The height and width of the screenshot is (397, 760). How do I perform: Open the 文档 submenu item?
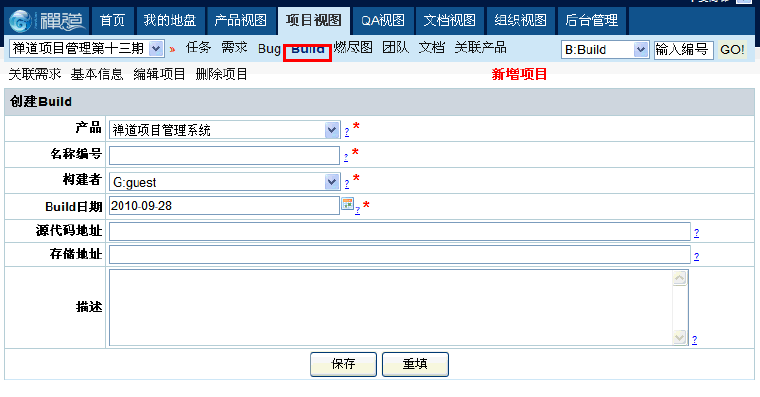click(x=431, y=48)
